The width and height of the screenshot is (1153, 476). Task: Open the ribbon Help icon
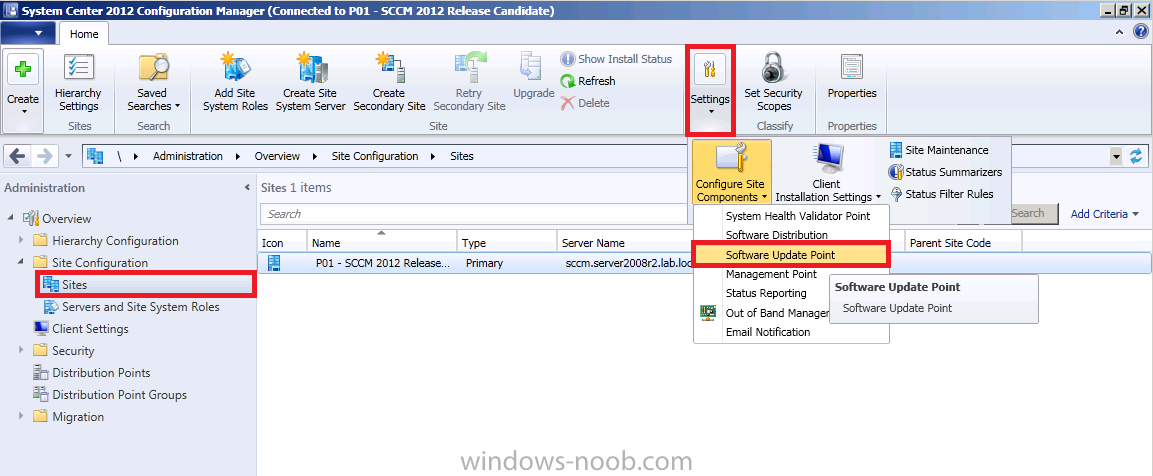[x=1138, y=32]
